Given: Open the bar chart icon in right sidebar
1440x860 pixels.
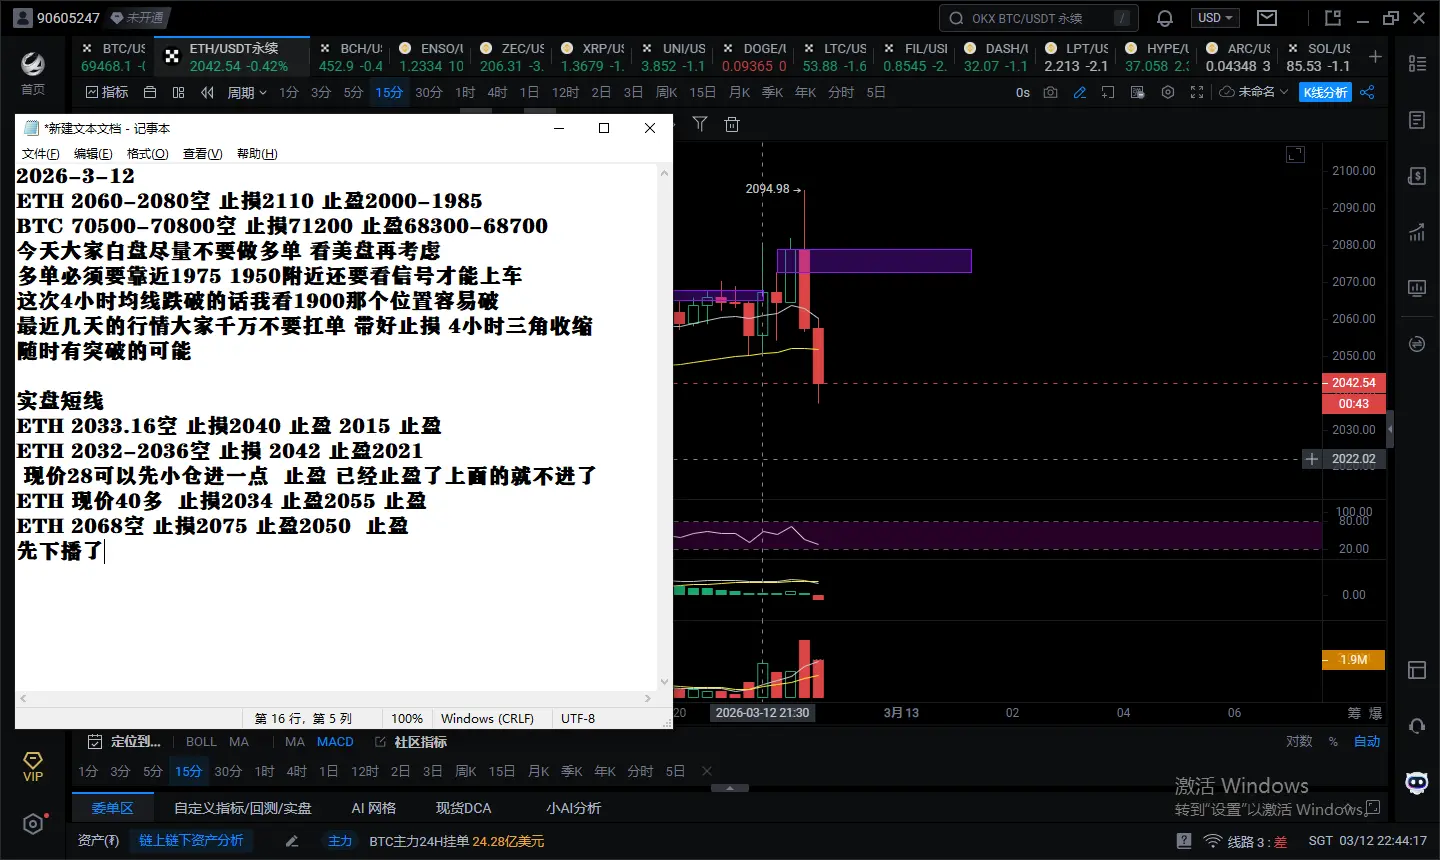Looking at the screenshot, I should click(1417, 232).
